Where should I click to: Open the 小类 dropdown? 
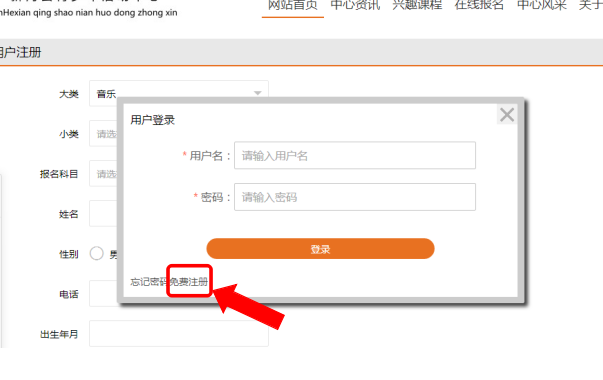[104, 133]
